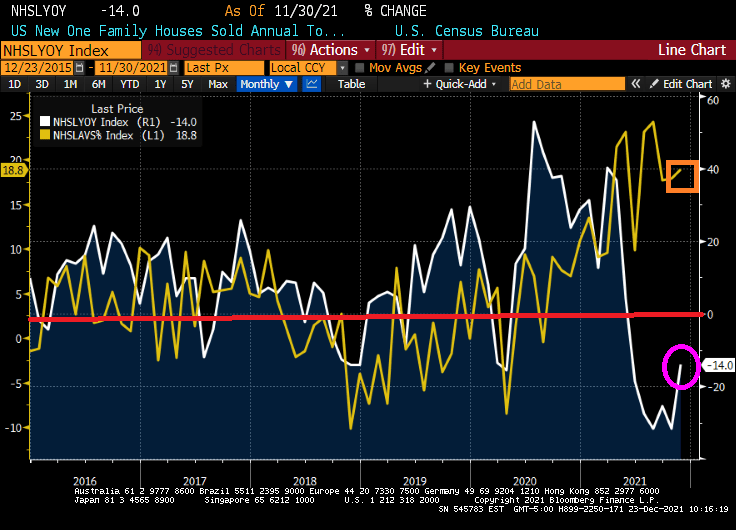
Task: Click the start date calendar icon
Action: pyautogui.click(x=79, y=68)
